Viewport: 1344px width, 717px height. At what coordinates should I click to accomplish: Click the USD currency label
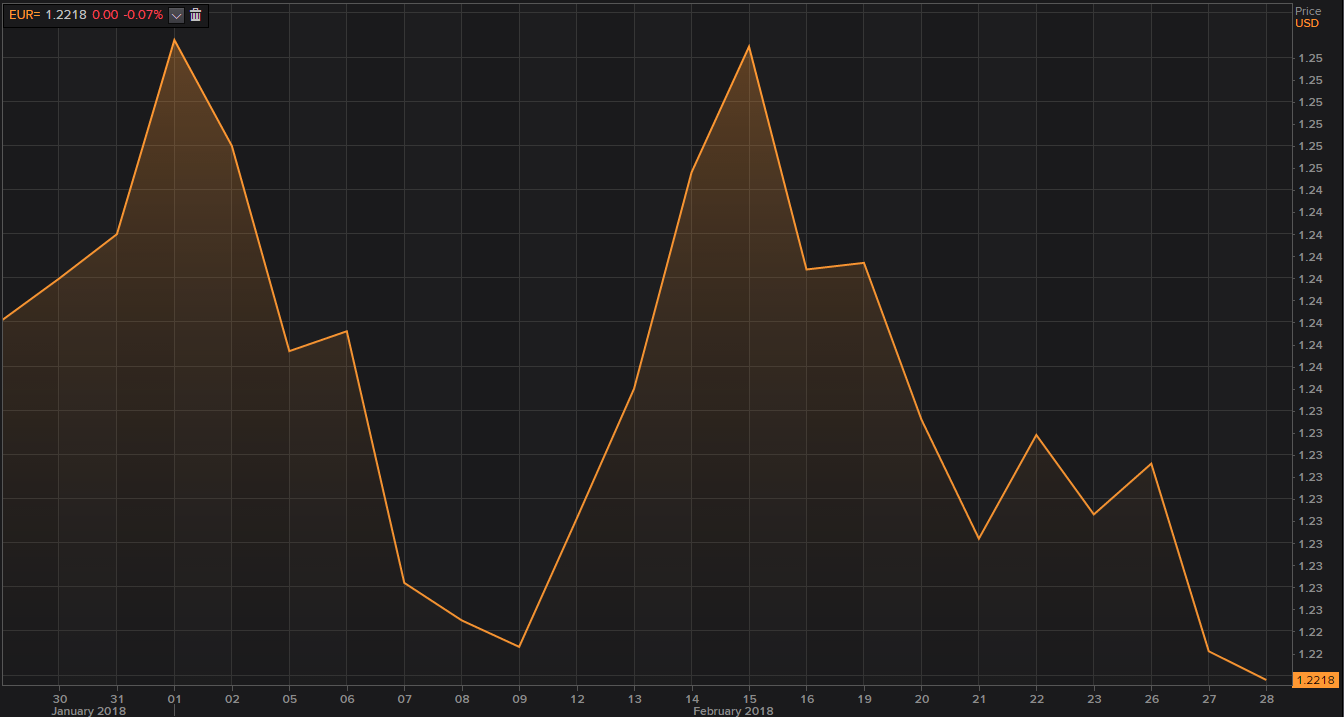[1307, 23]
